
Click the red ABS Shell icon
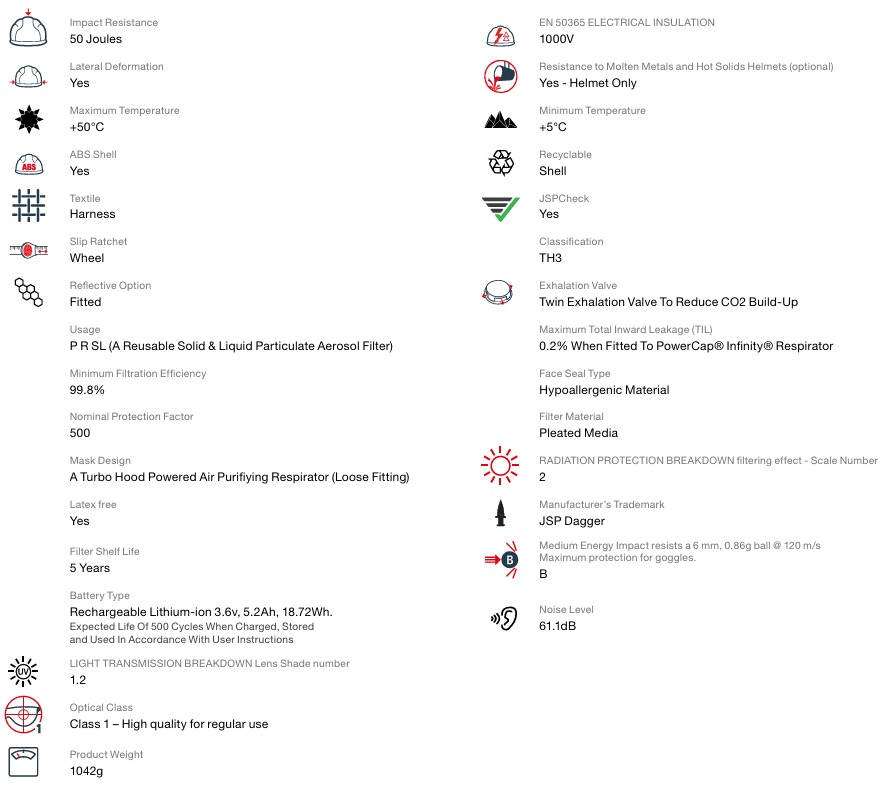[28, 163]
